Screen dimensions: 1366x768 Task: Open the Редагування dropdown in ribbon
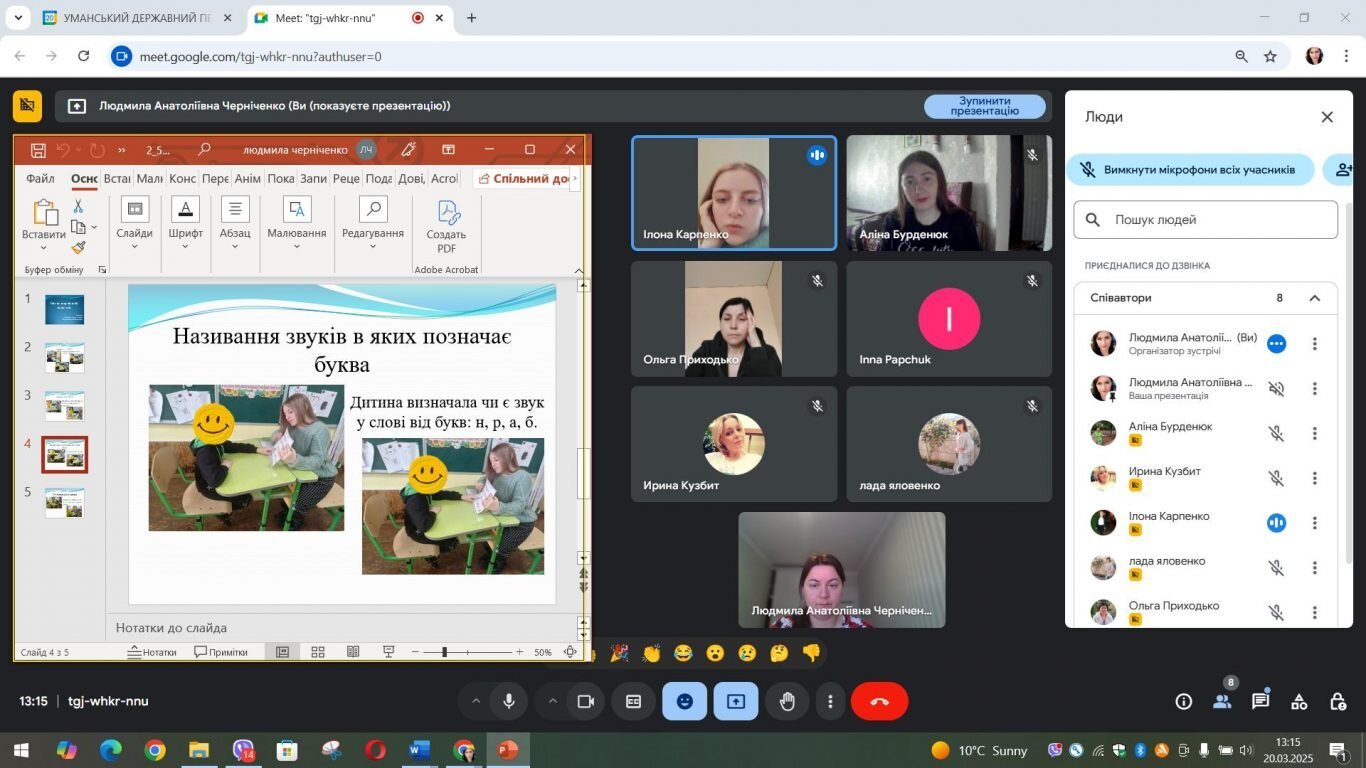click(373, 225)
